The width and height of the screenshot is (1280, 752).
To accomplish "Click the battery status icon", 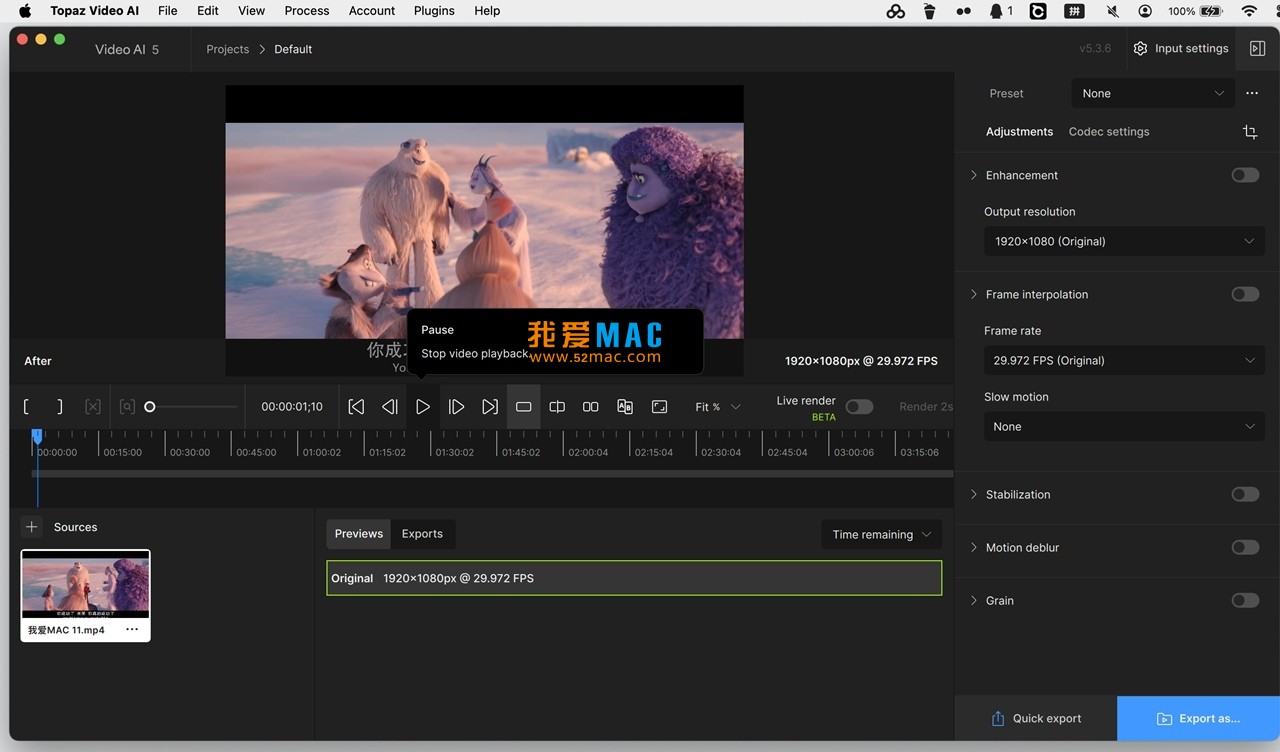I will pos(1211,11).
